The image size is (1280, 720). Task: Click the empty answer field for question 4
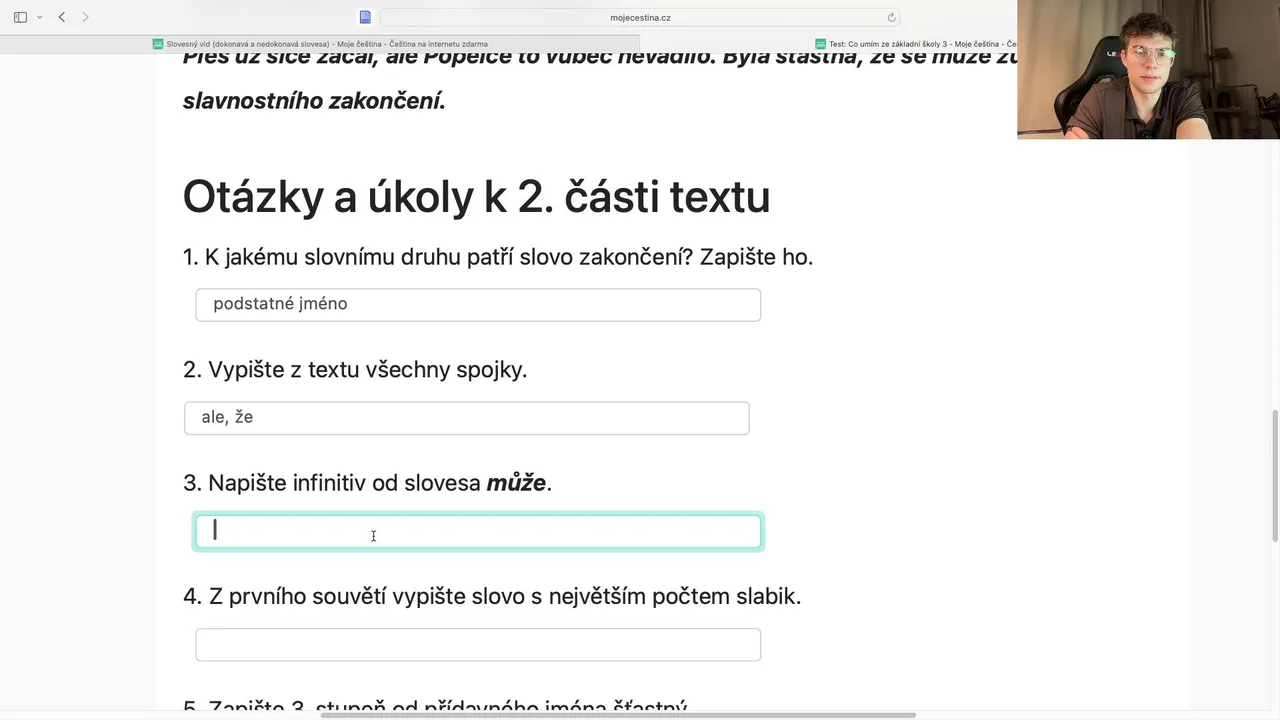[478, 645]
